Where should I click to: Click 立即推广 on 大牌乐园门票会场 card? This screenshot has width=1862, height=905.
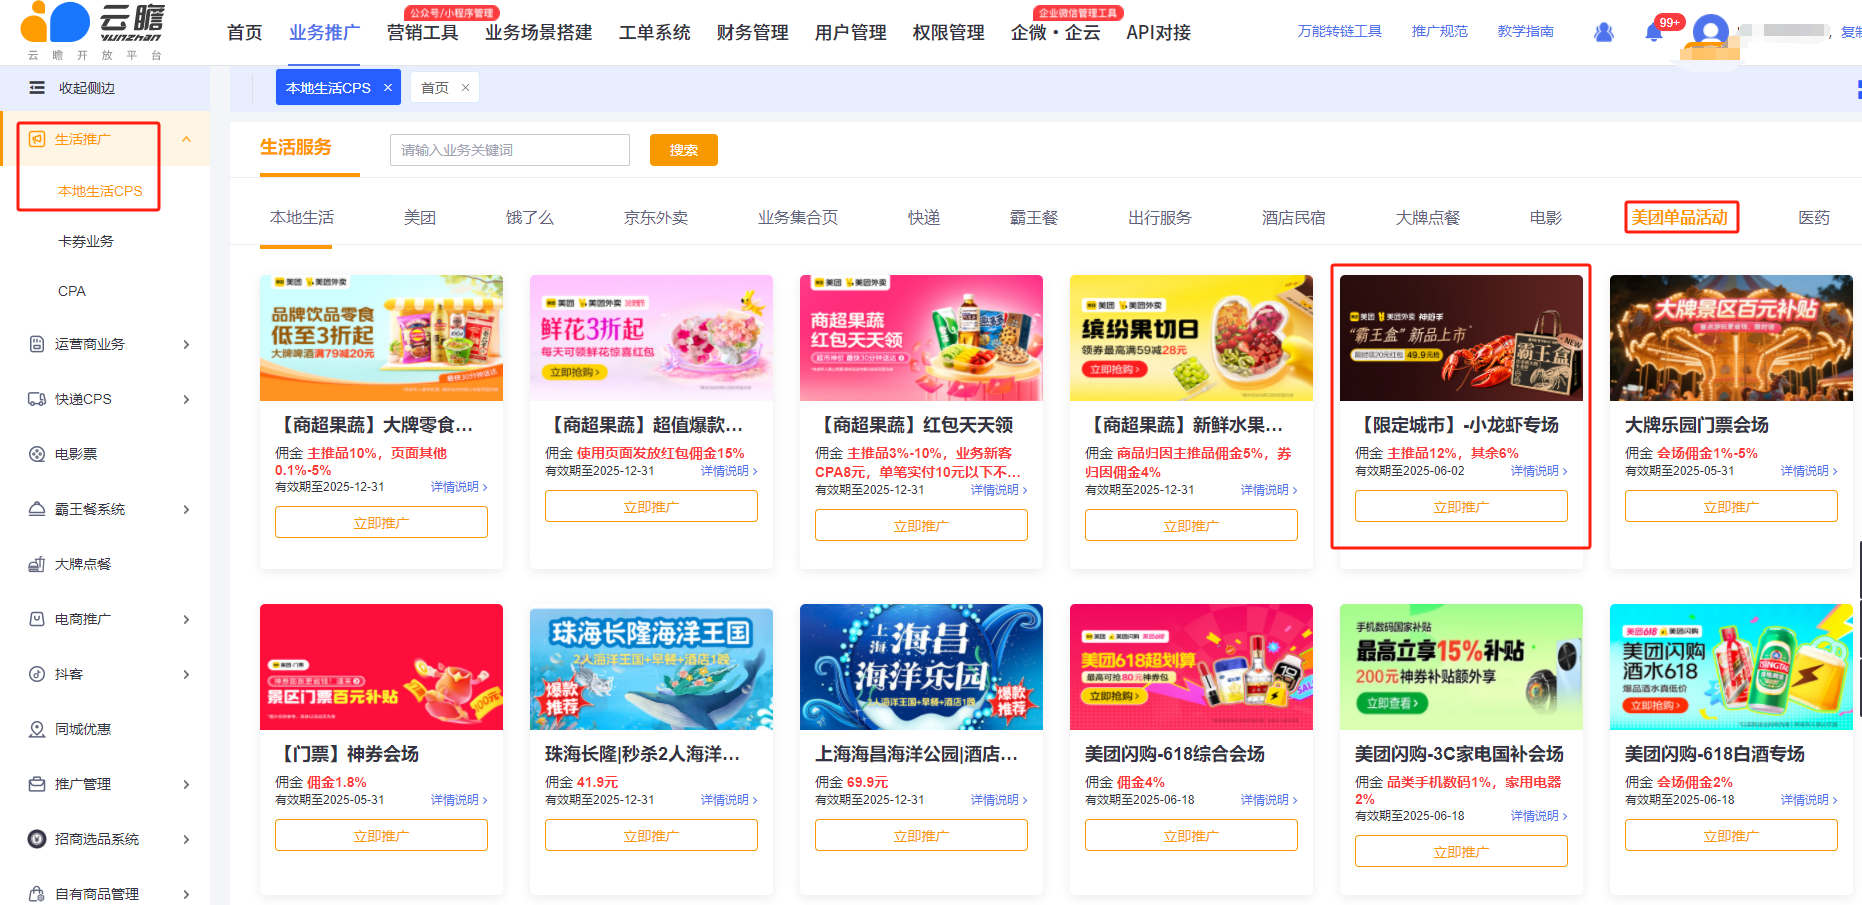click(x=1731, y=507)
